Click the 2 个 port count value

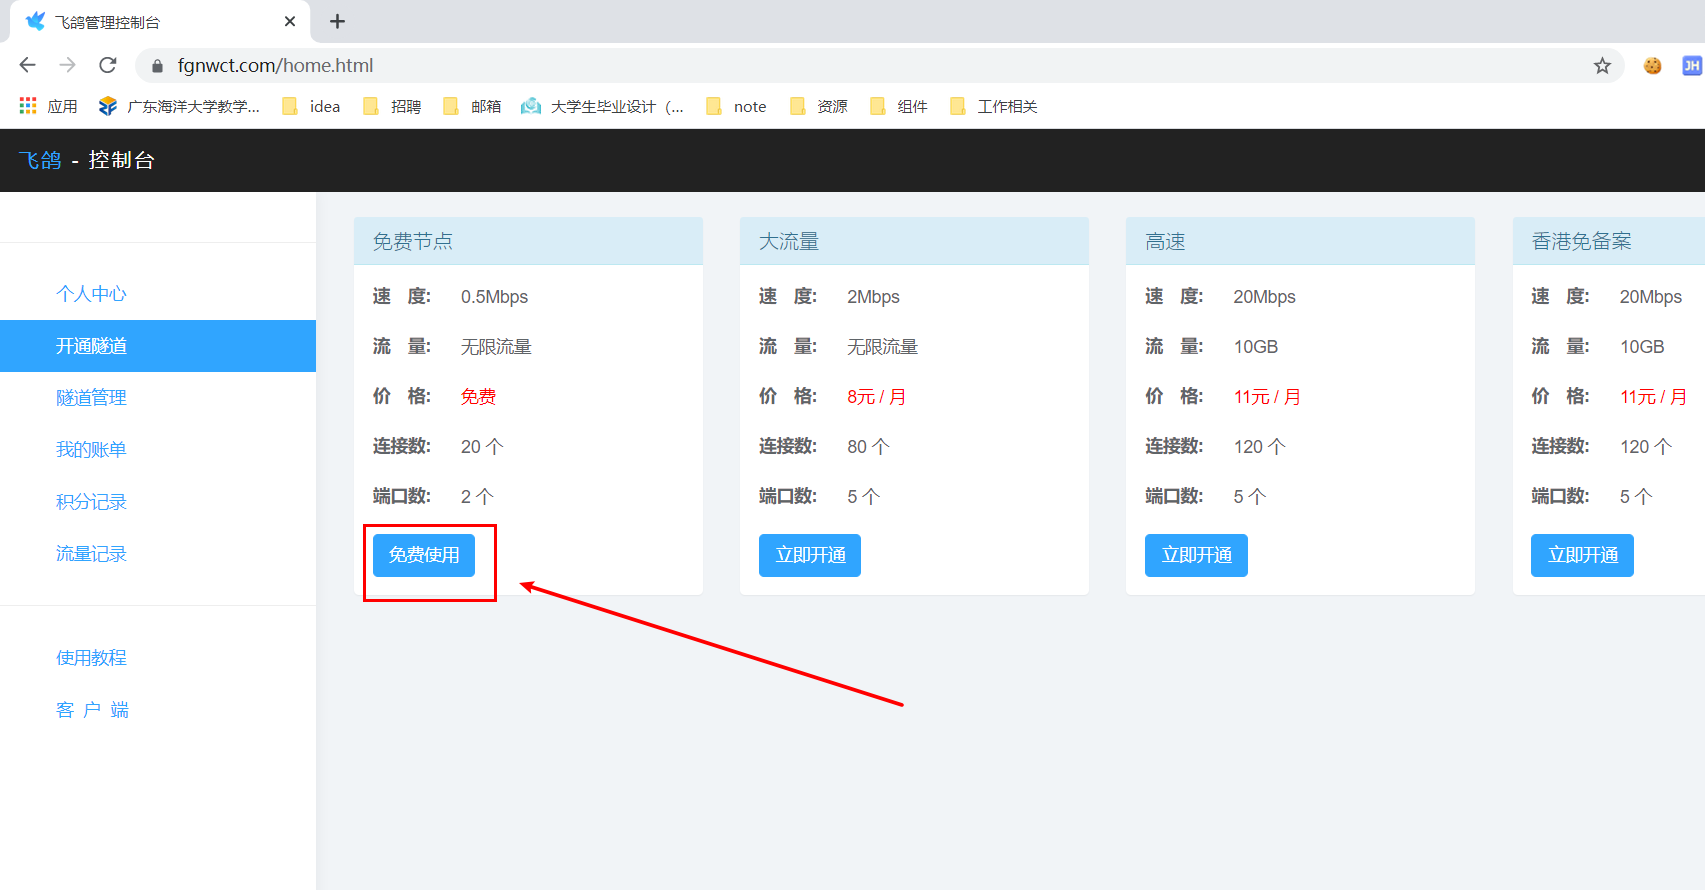[477, 497]
